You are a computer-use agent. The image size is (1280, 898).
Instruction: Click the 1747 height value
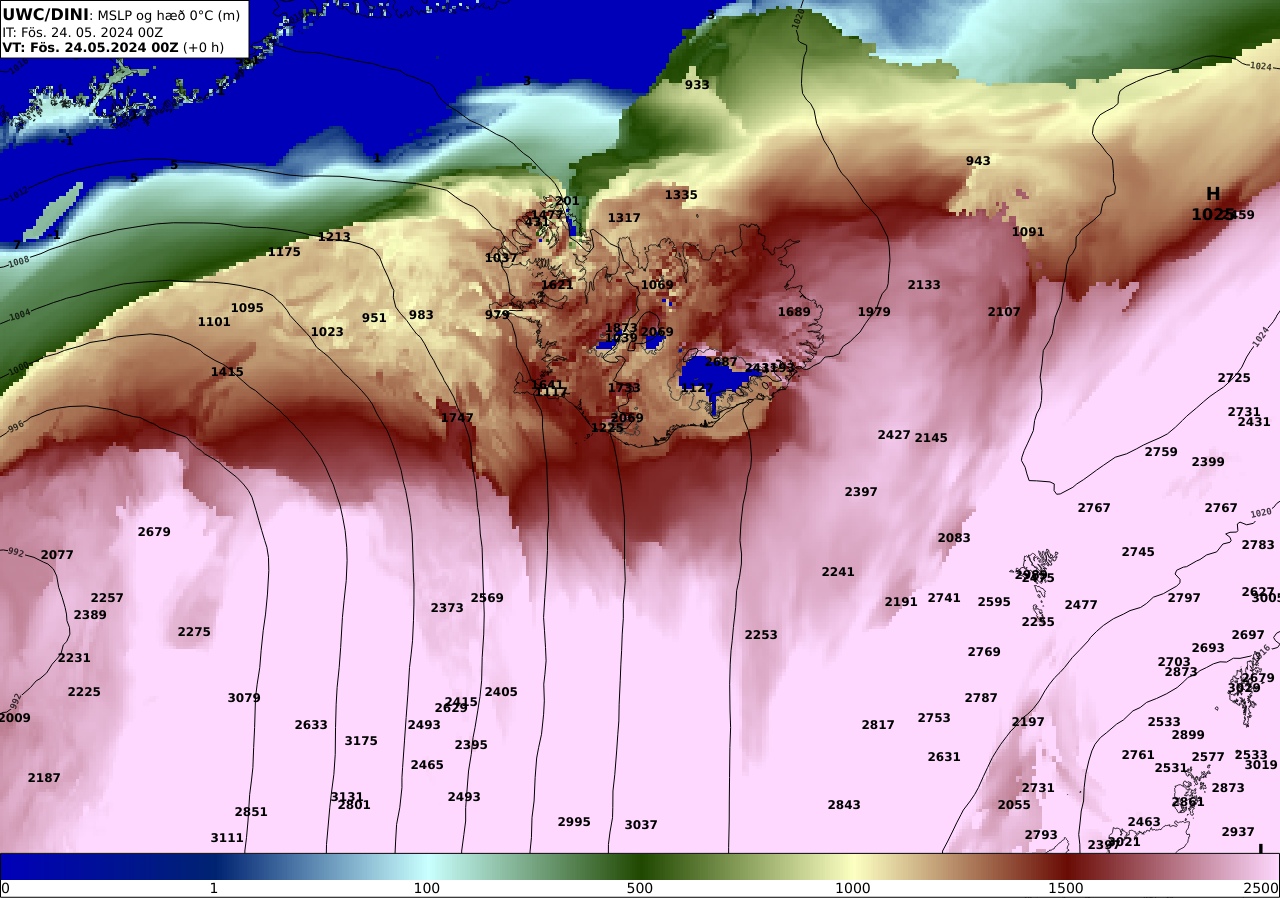457,418
